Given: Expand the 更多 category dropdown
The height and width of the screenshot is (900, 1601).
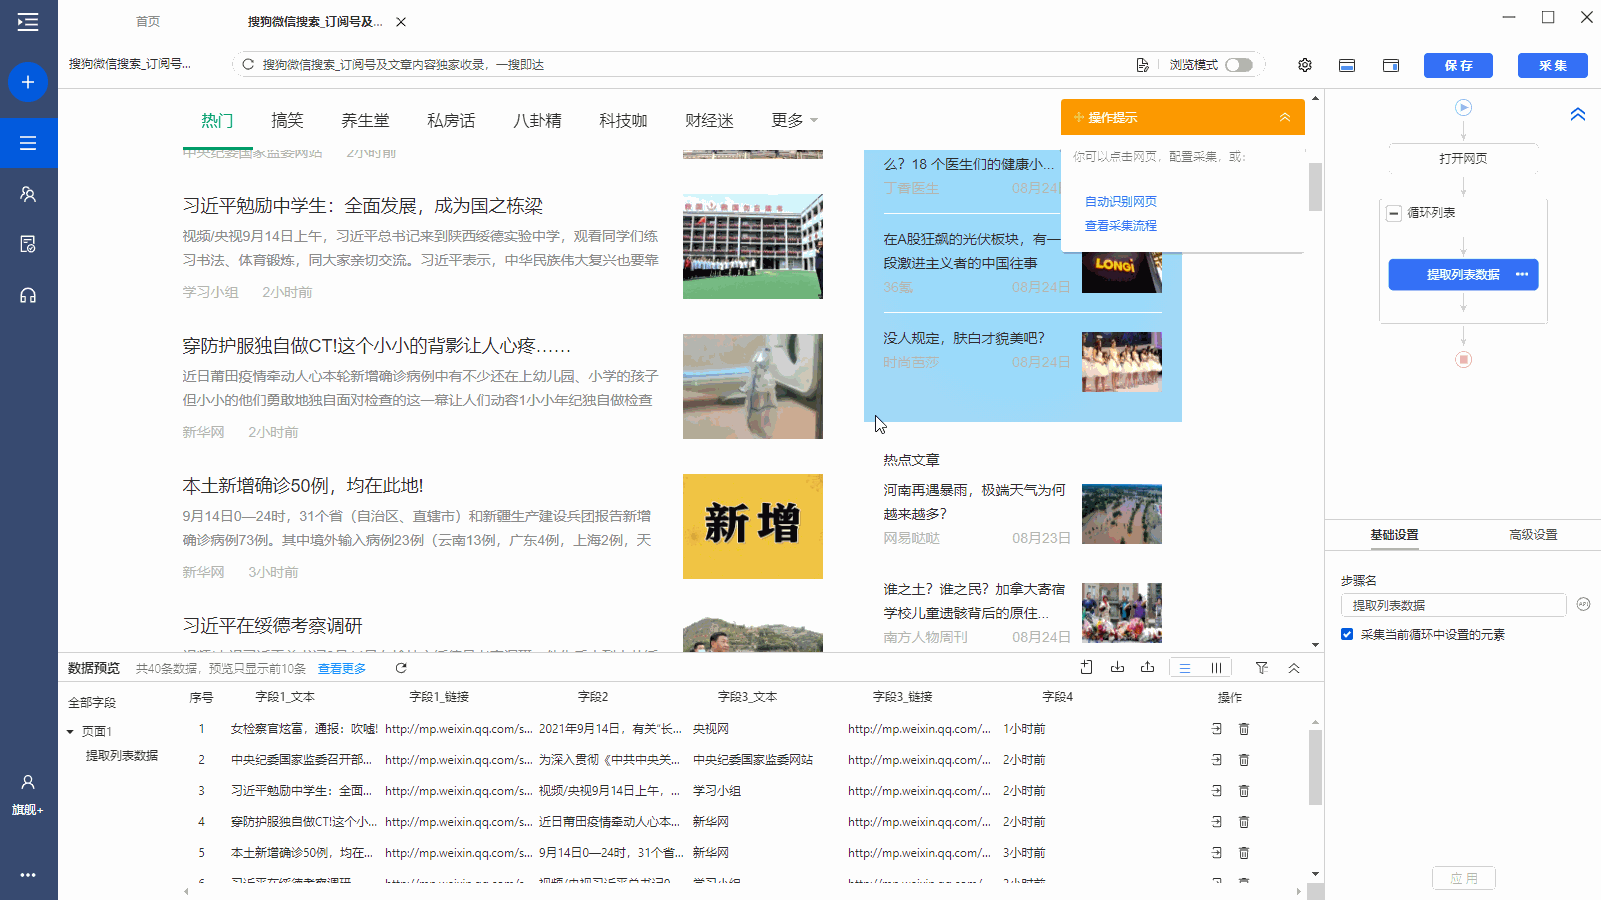Looking at the screenshot, I should pos(794,121).
